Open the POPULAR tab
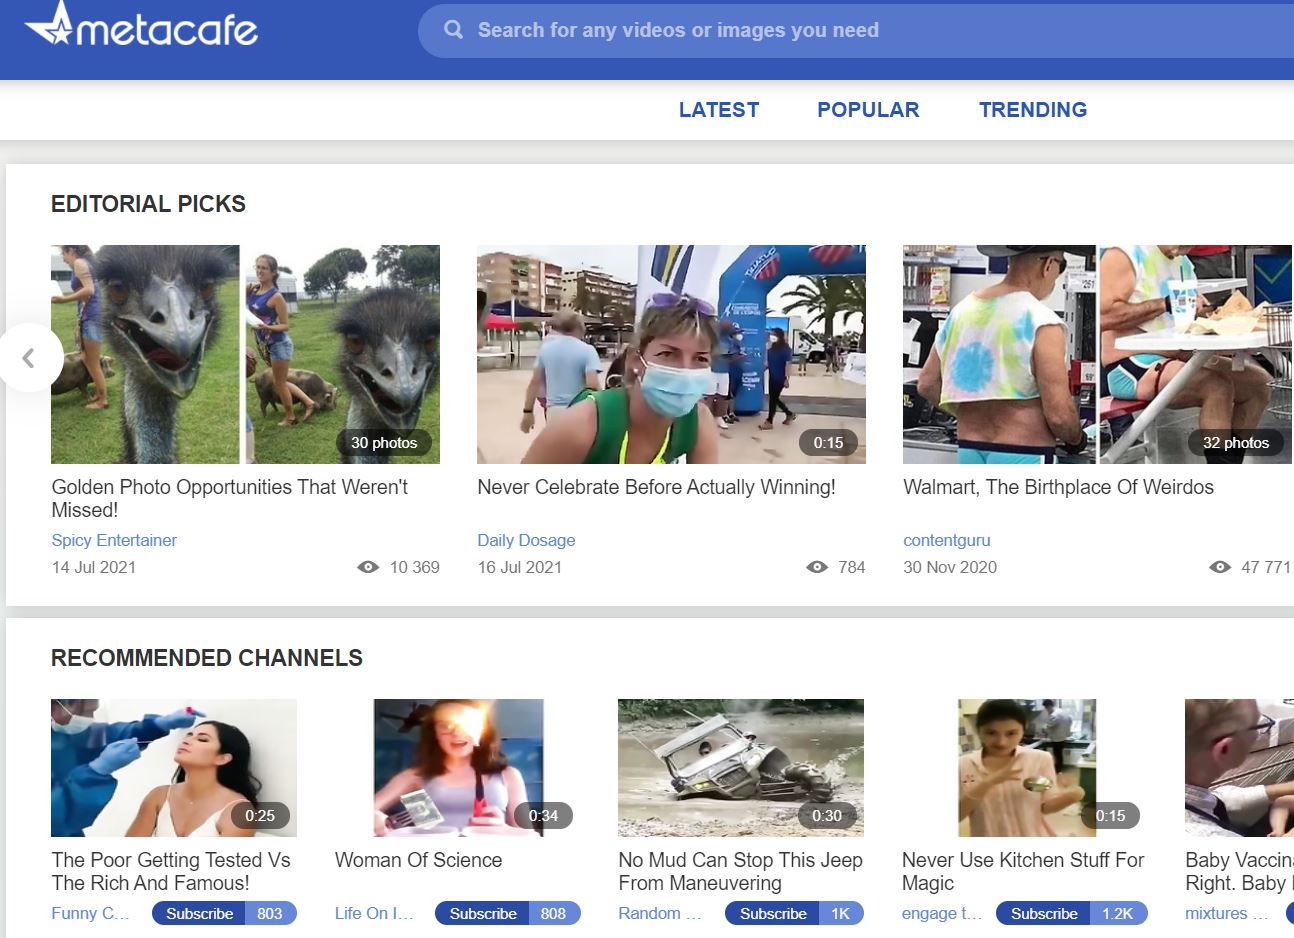Image resolution: width=1294 pixels, height=938 pixels. click(x=868, y=110)
